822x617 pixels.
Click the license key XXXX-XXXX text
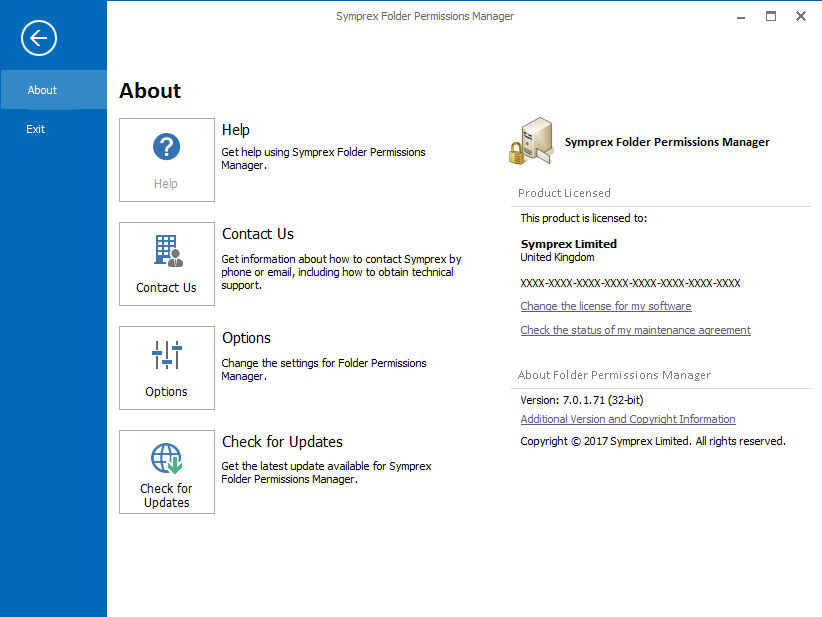[x=630, y=284]
